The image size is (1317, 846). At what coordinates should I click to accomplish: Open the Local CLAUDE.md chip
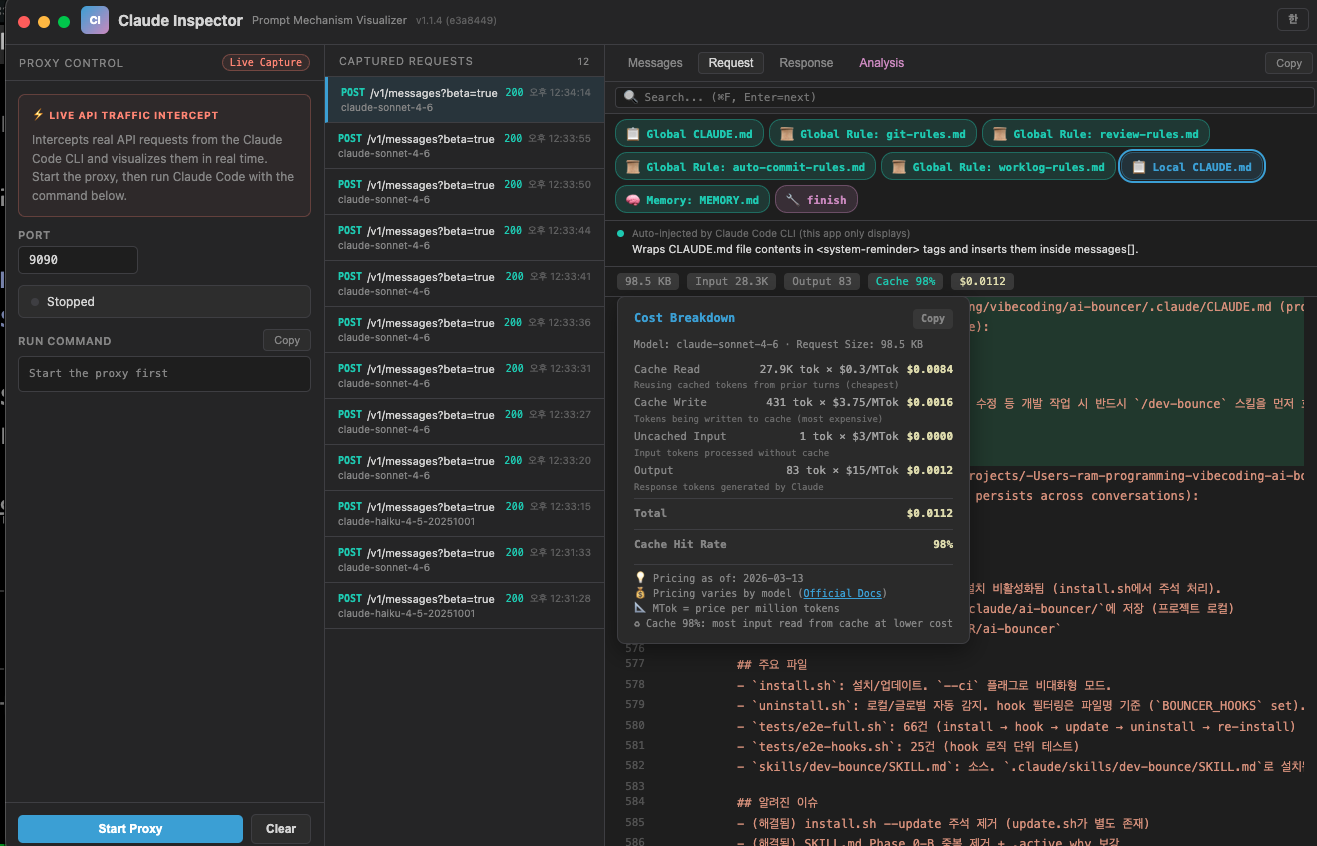point(1191,166)
